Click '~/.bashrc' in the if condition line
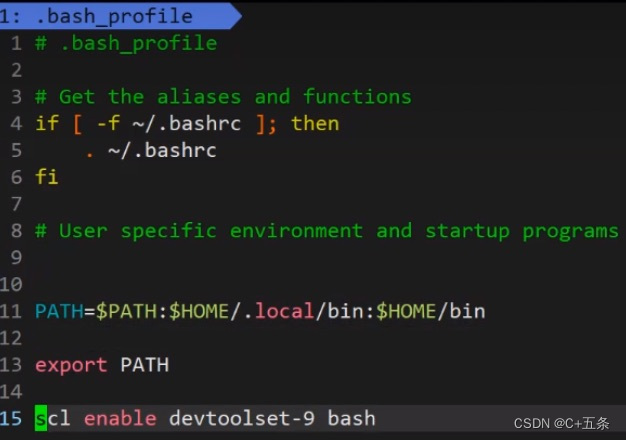Image resolution: width=626 pixels, height=440 pixels. (x=187, y=124)
